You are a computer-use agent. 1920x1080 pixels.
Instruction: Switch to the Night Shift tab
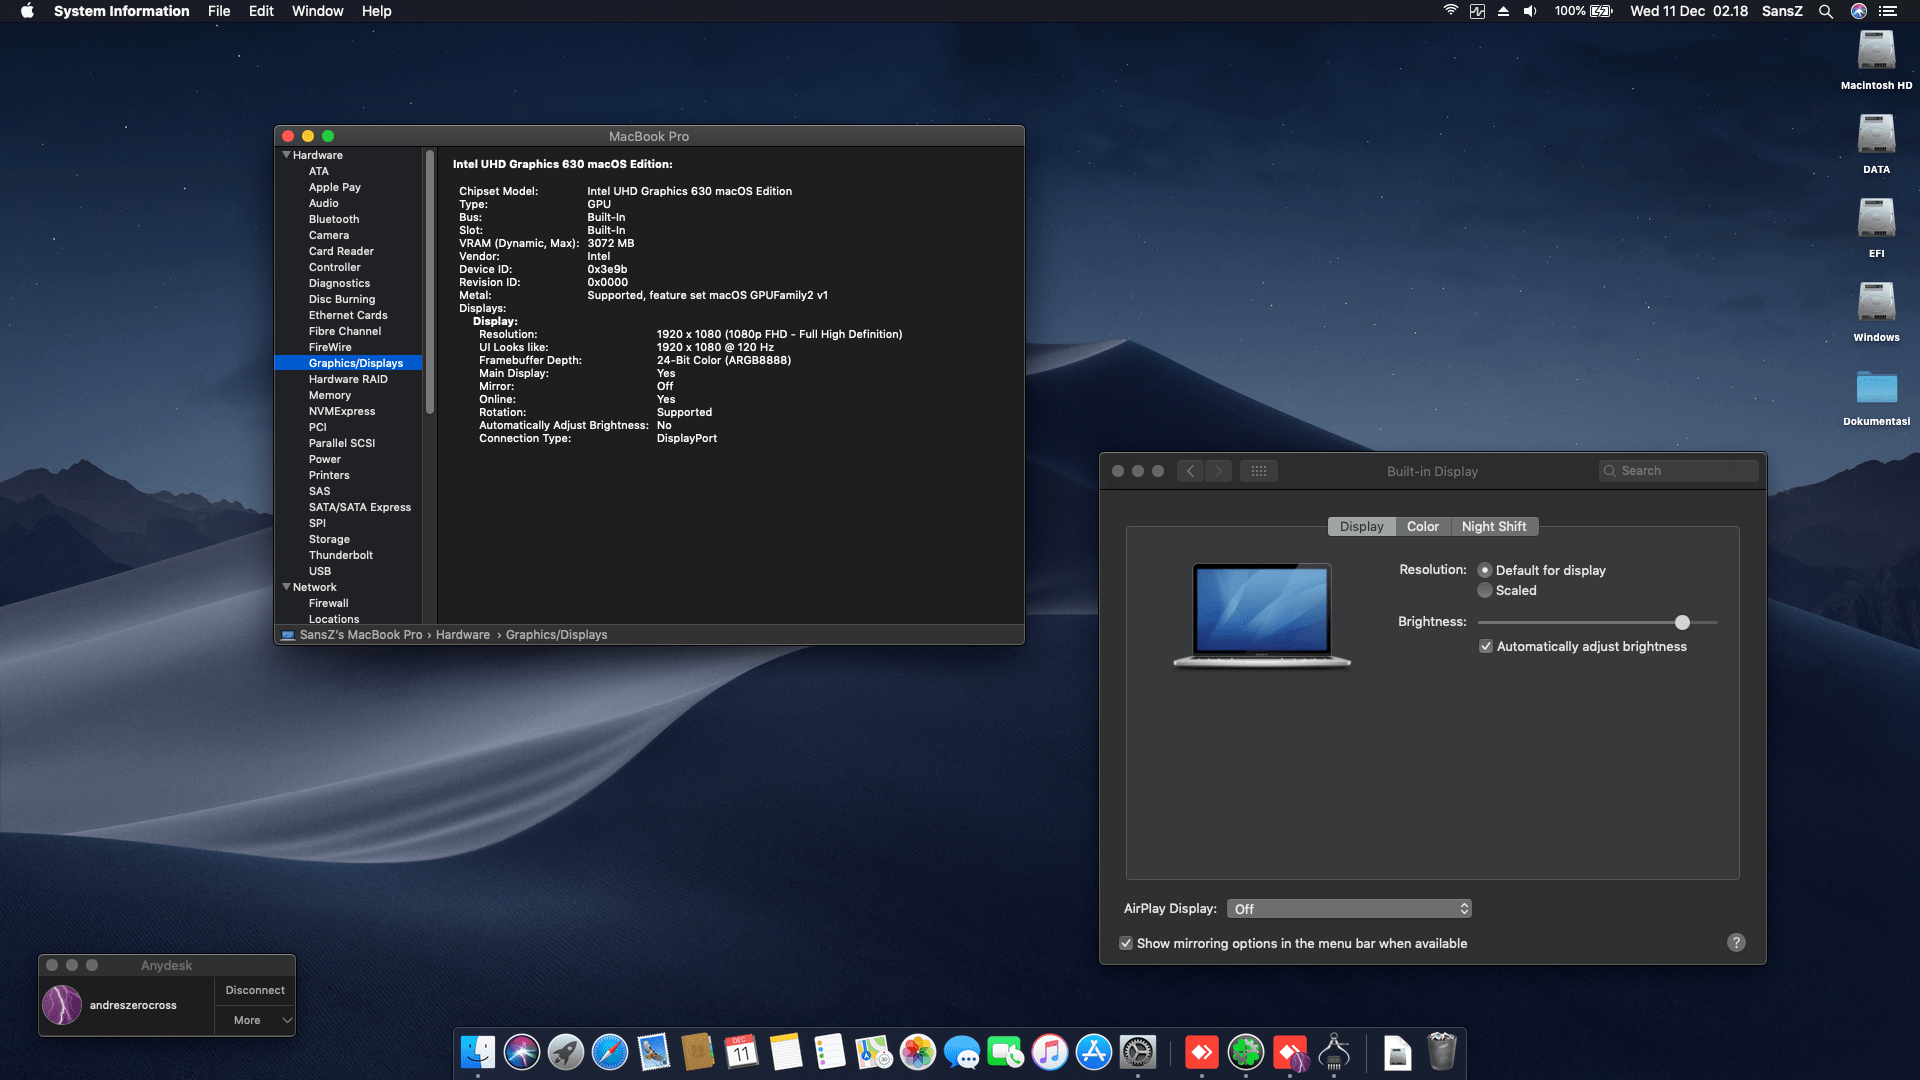(x=1494, y=526)
